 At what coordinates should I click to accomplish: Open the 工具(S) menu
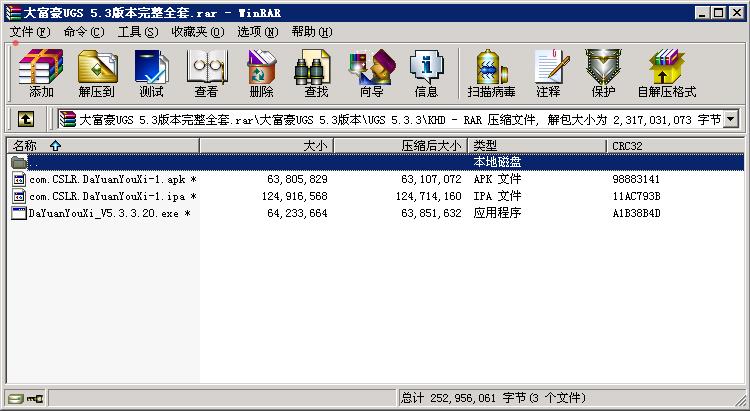point(138,32)
